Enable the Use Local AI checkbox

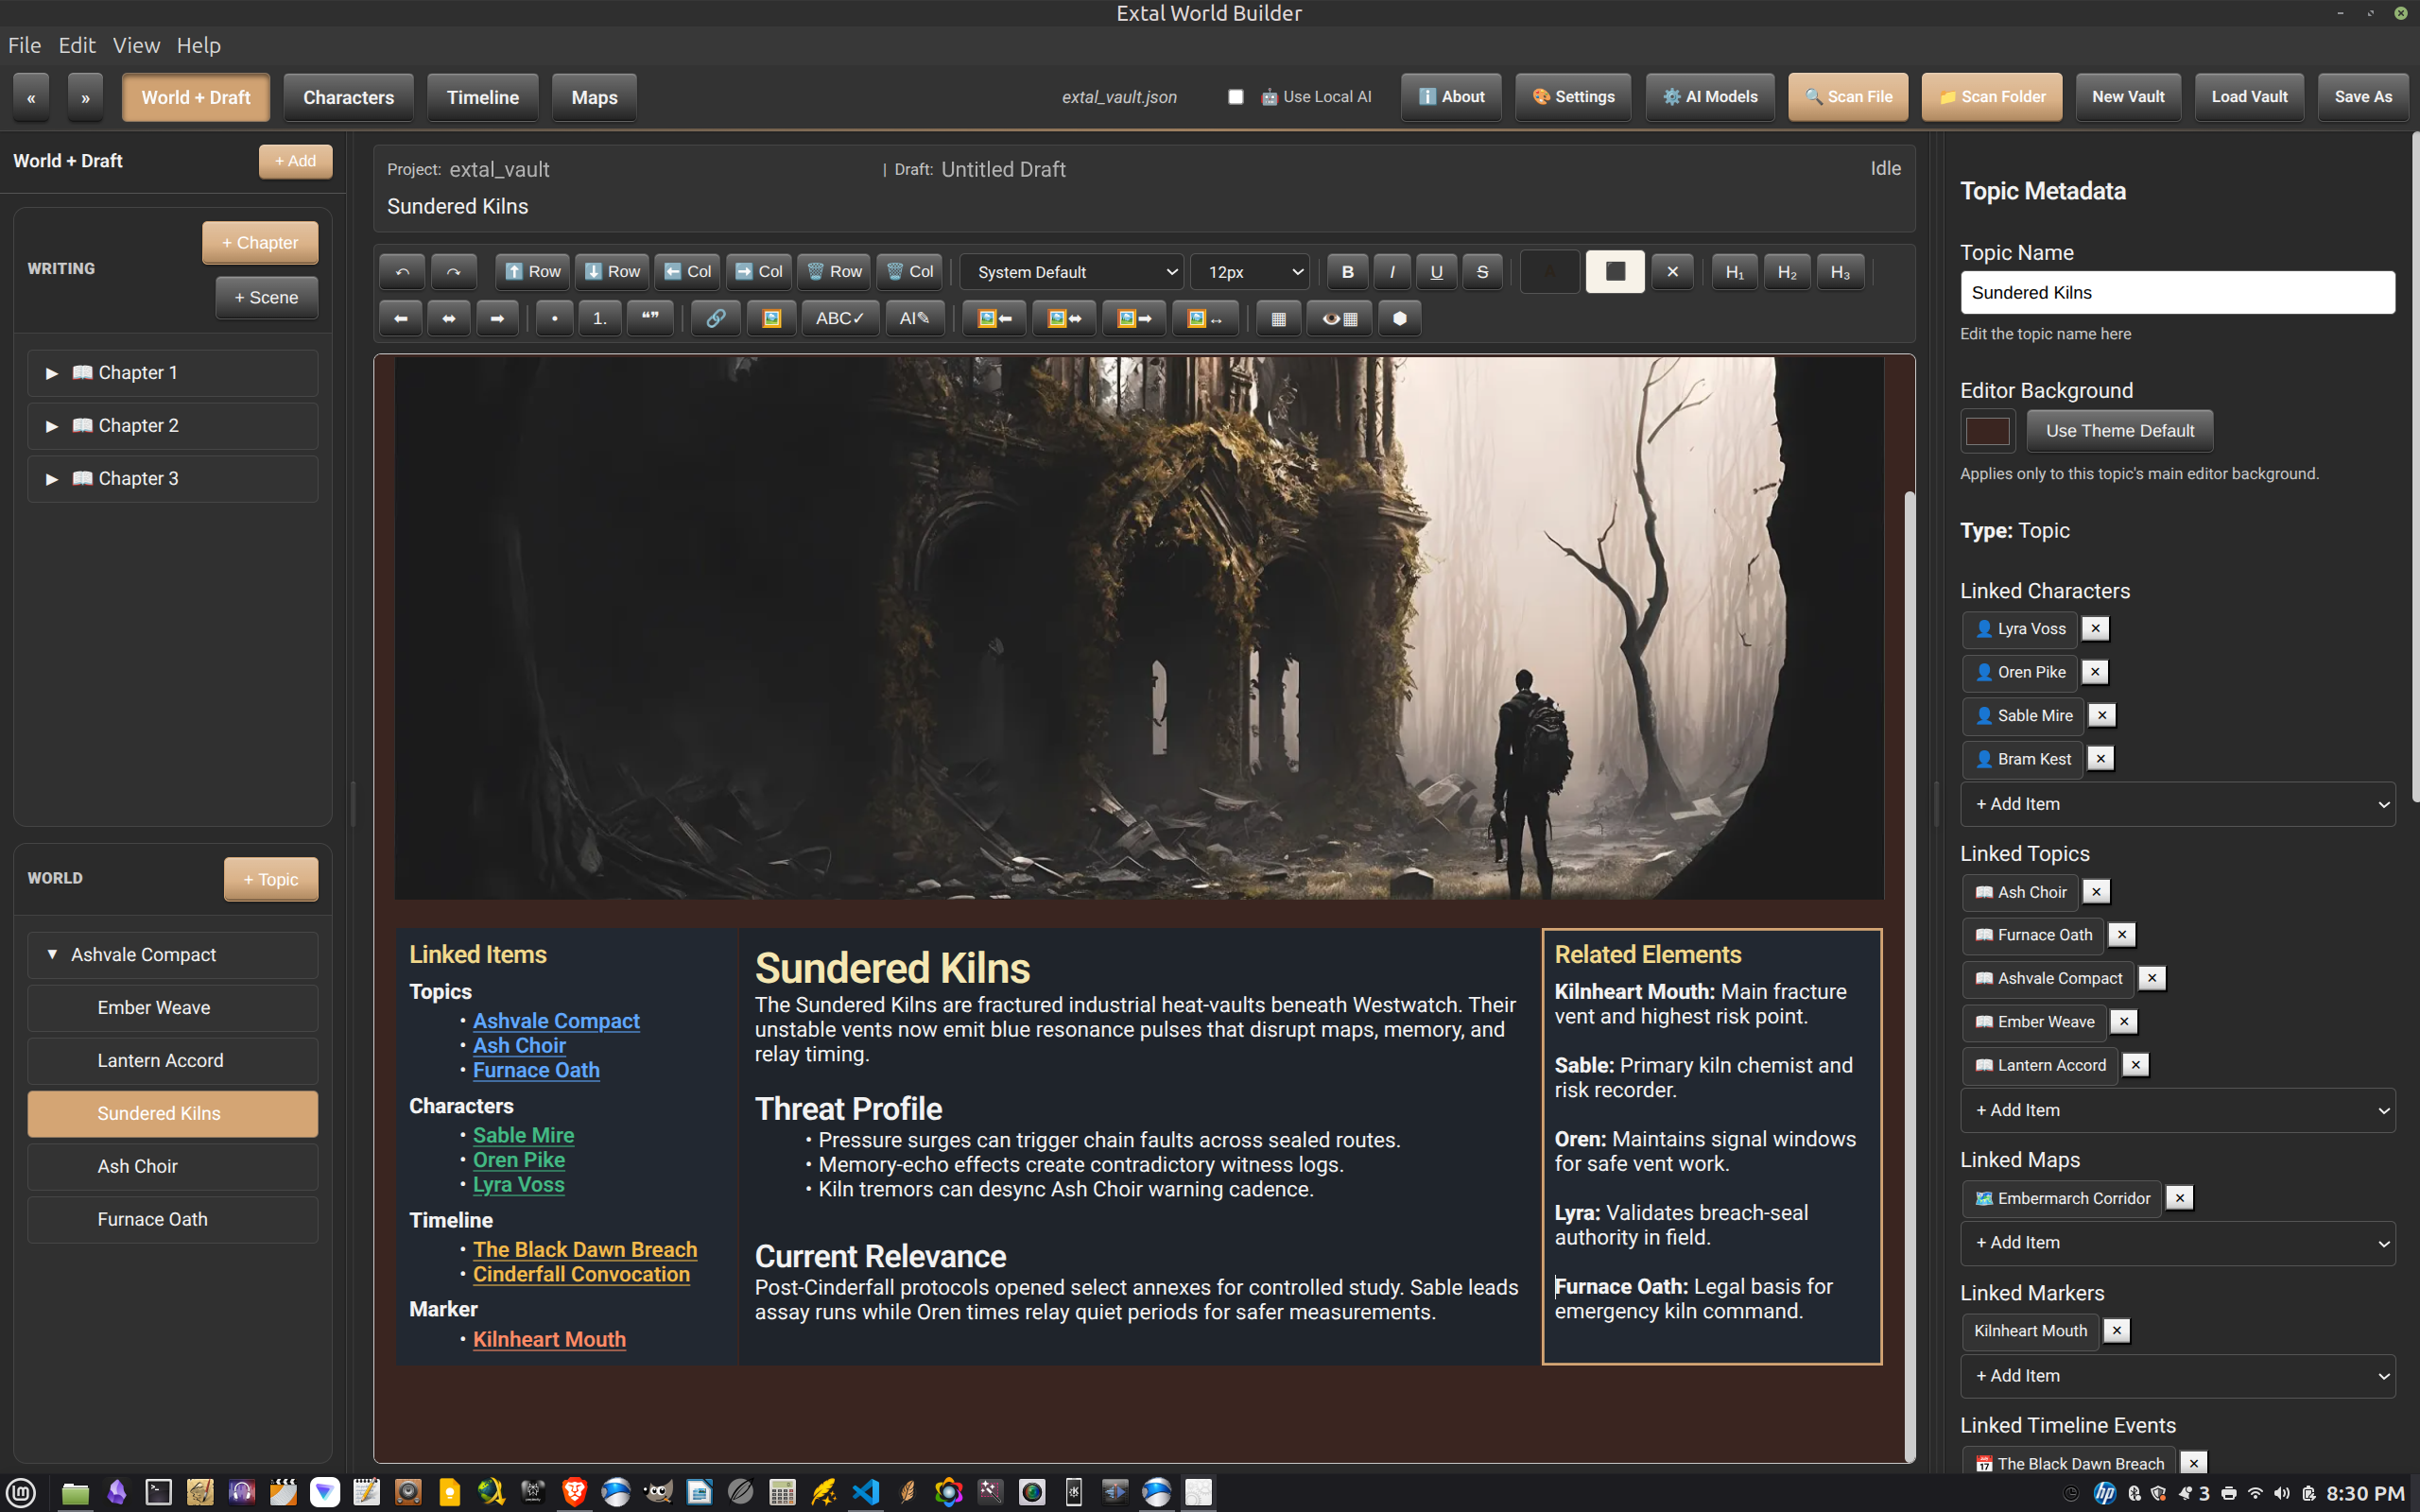click(x=1236, y=97)
